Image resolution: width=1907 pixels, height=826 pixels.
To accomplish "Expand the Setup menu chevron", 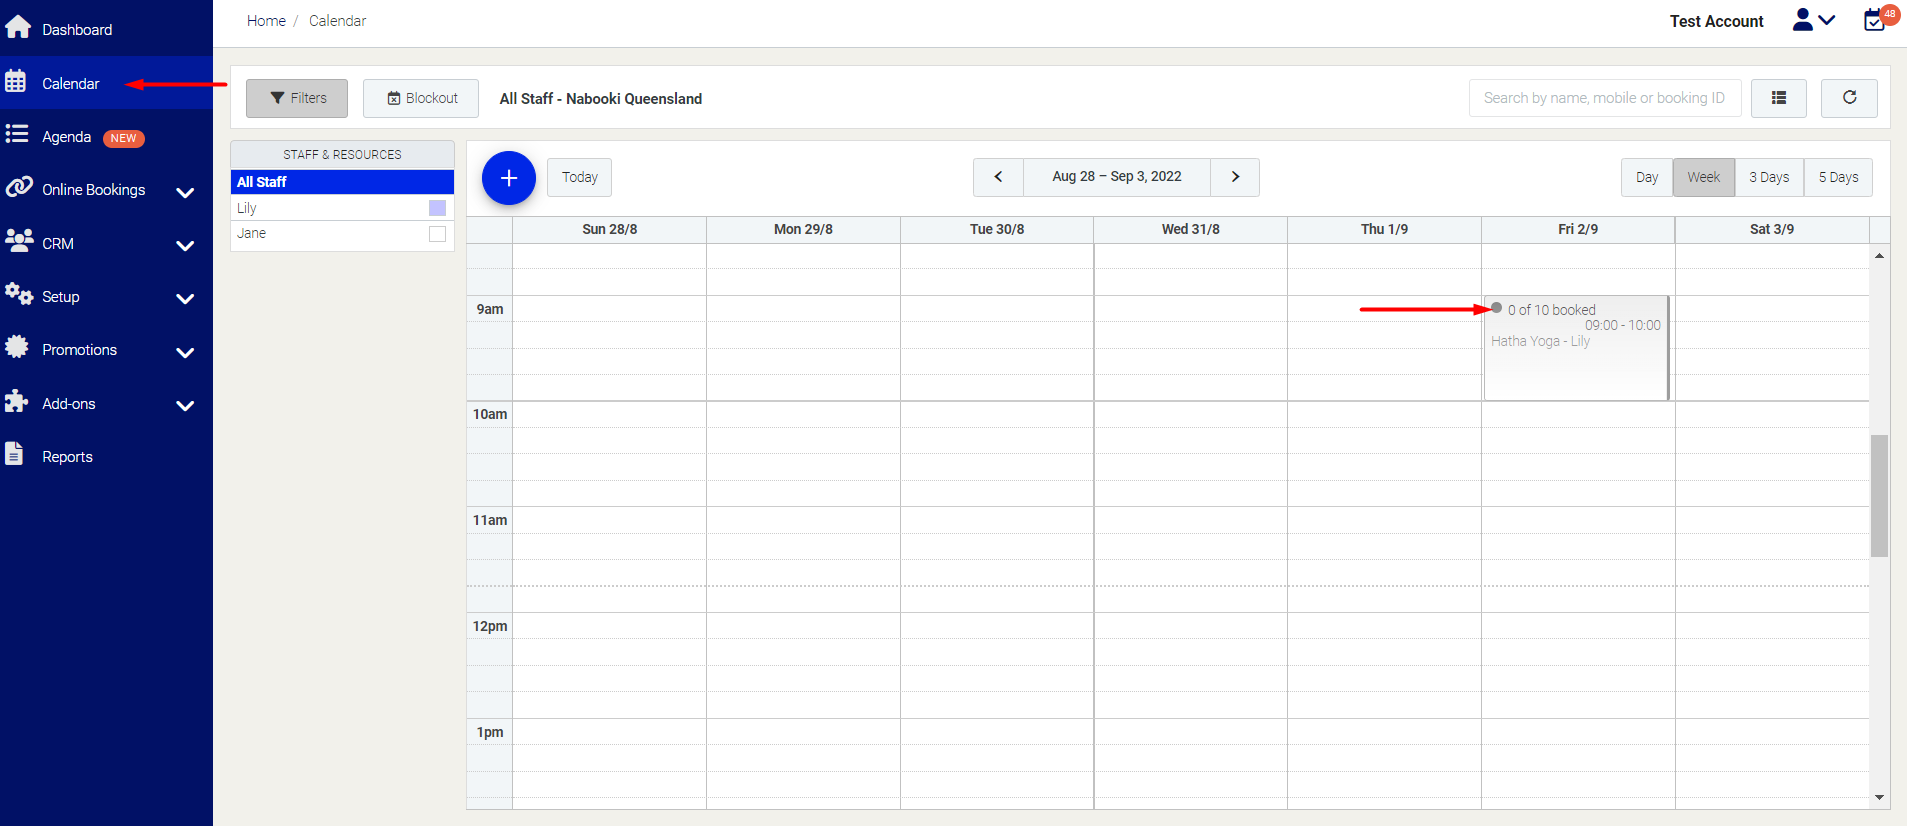I will coord(185,298).
